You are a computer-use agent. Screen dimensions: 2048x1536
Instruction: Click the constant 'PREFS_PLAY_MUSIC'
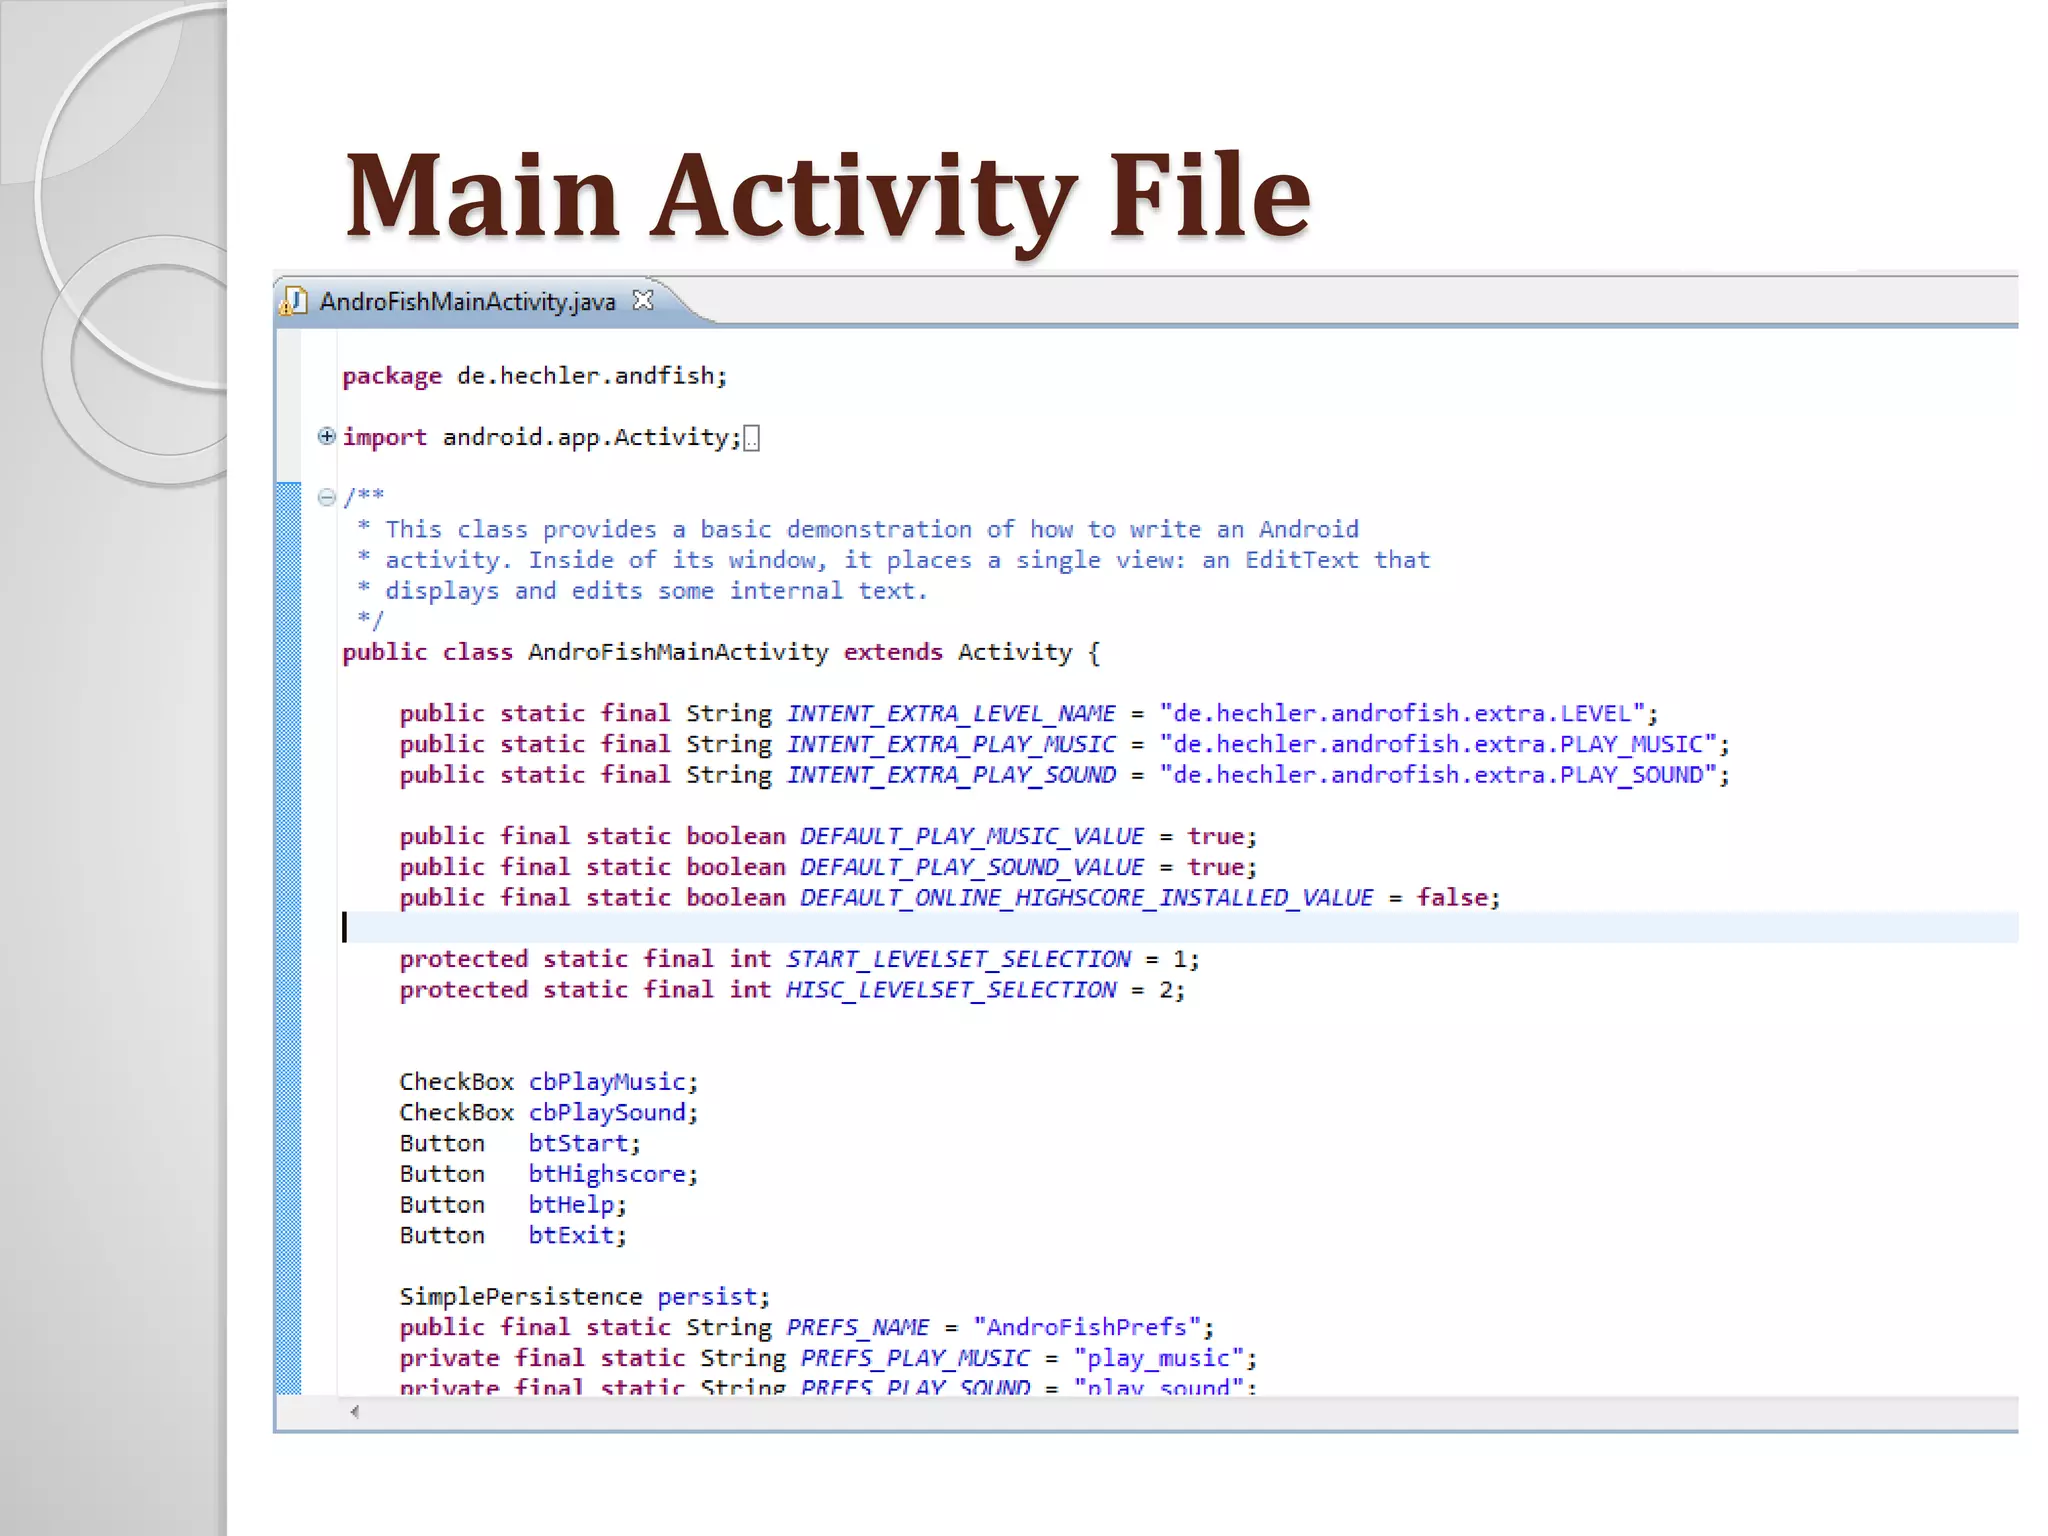click(914, 1359)
